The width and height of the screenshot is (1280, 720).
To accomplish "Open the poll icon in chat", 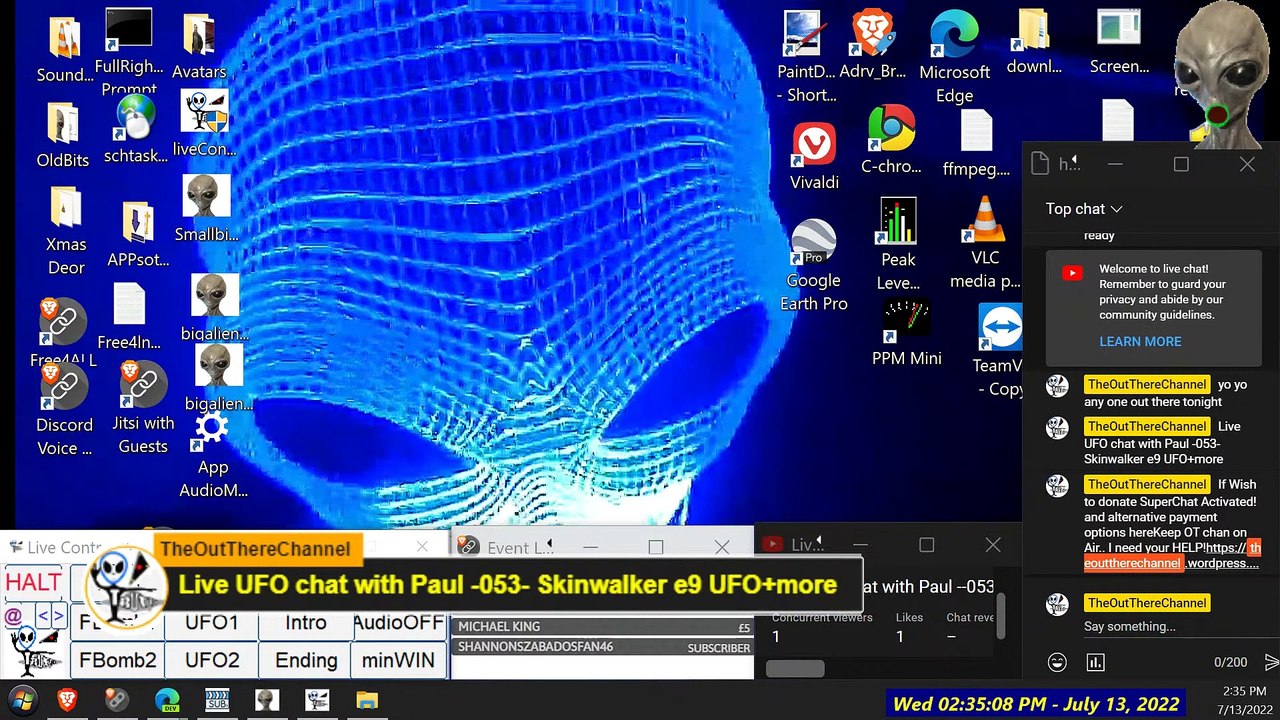I will tap(1095, 662).
